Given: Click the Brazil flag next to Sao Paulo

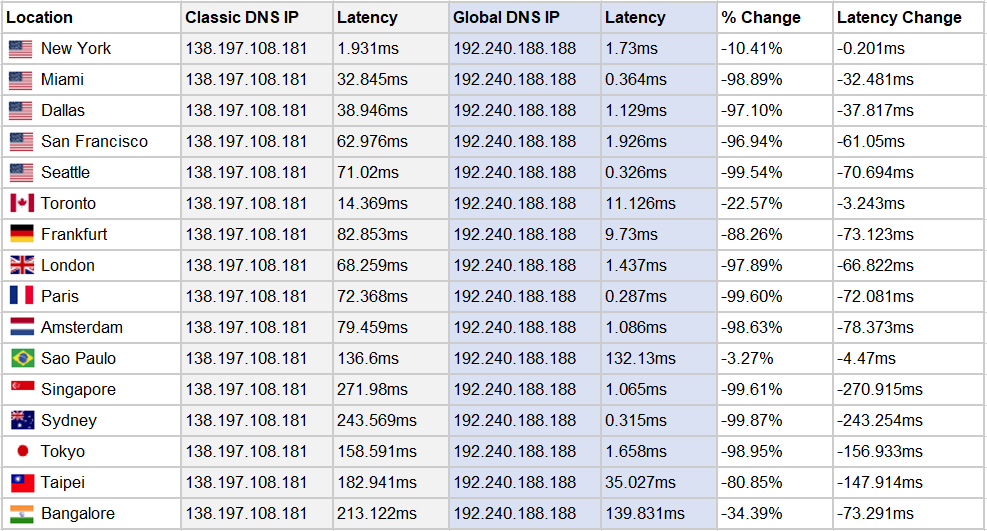Looking at the screenshot, I should tap(21, 359).
